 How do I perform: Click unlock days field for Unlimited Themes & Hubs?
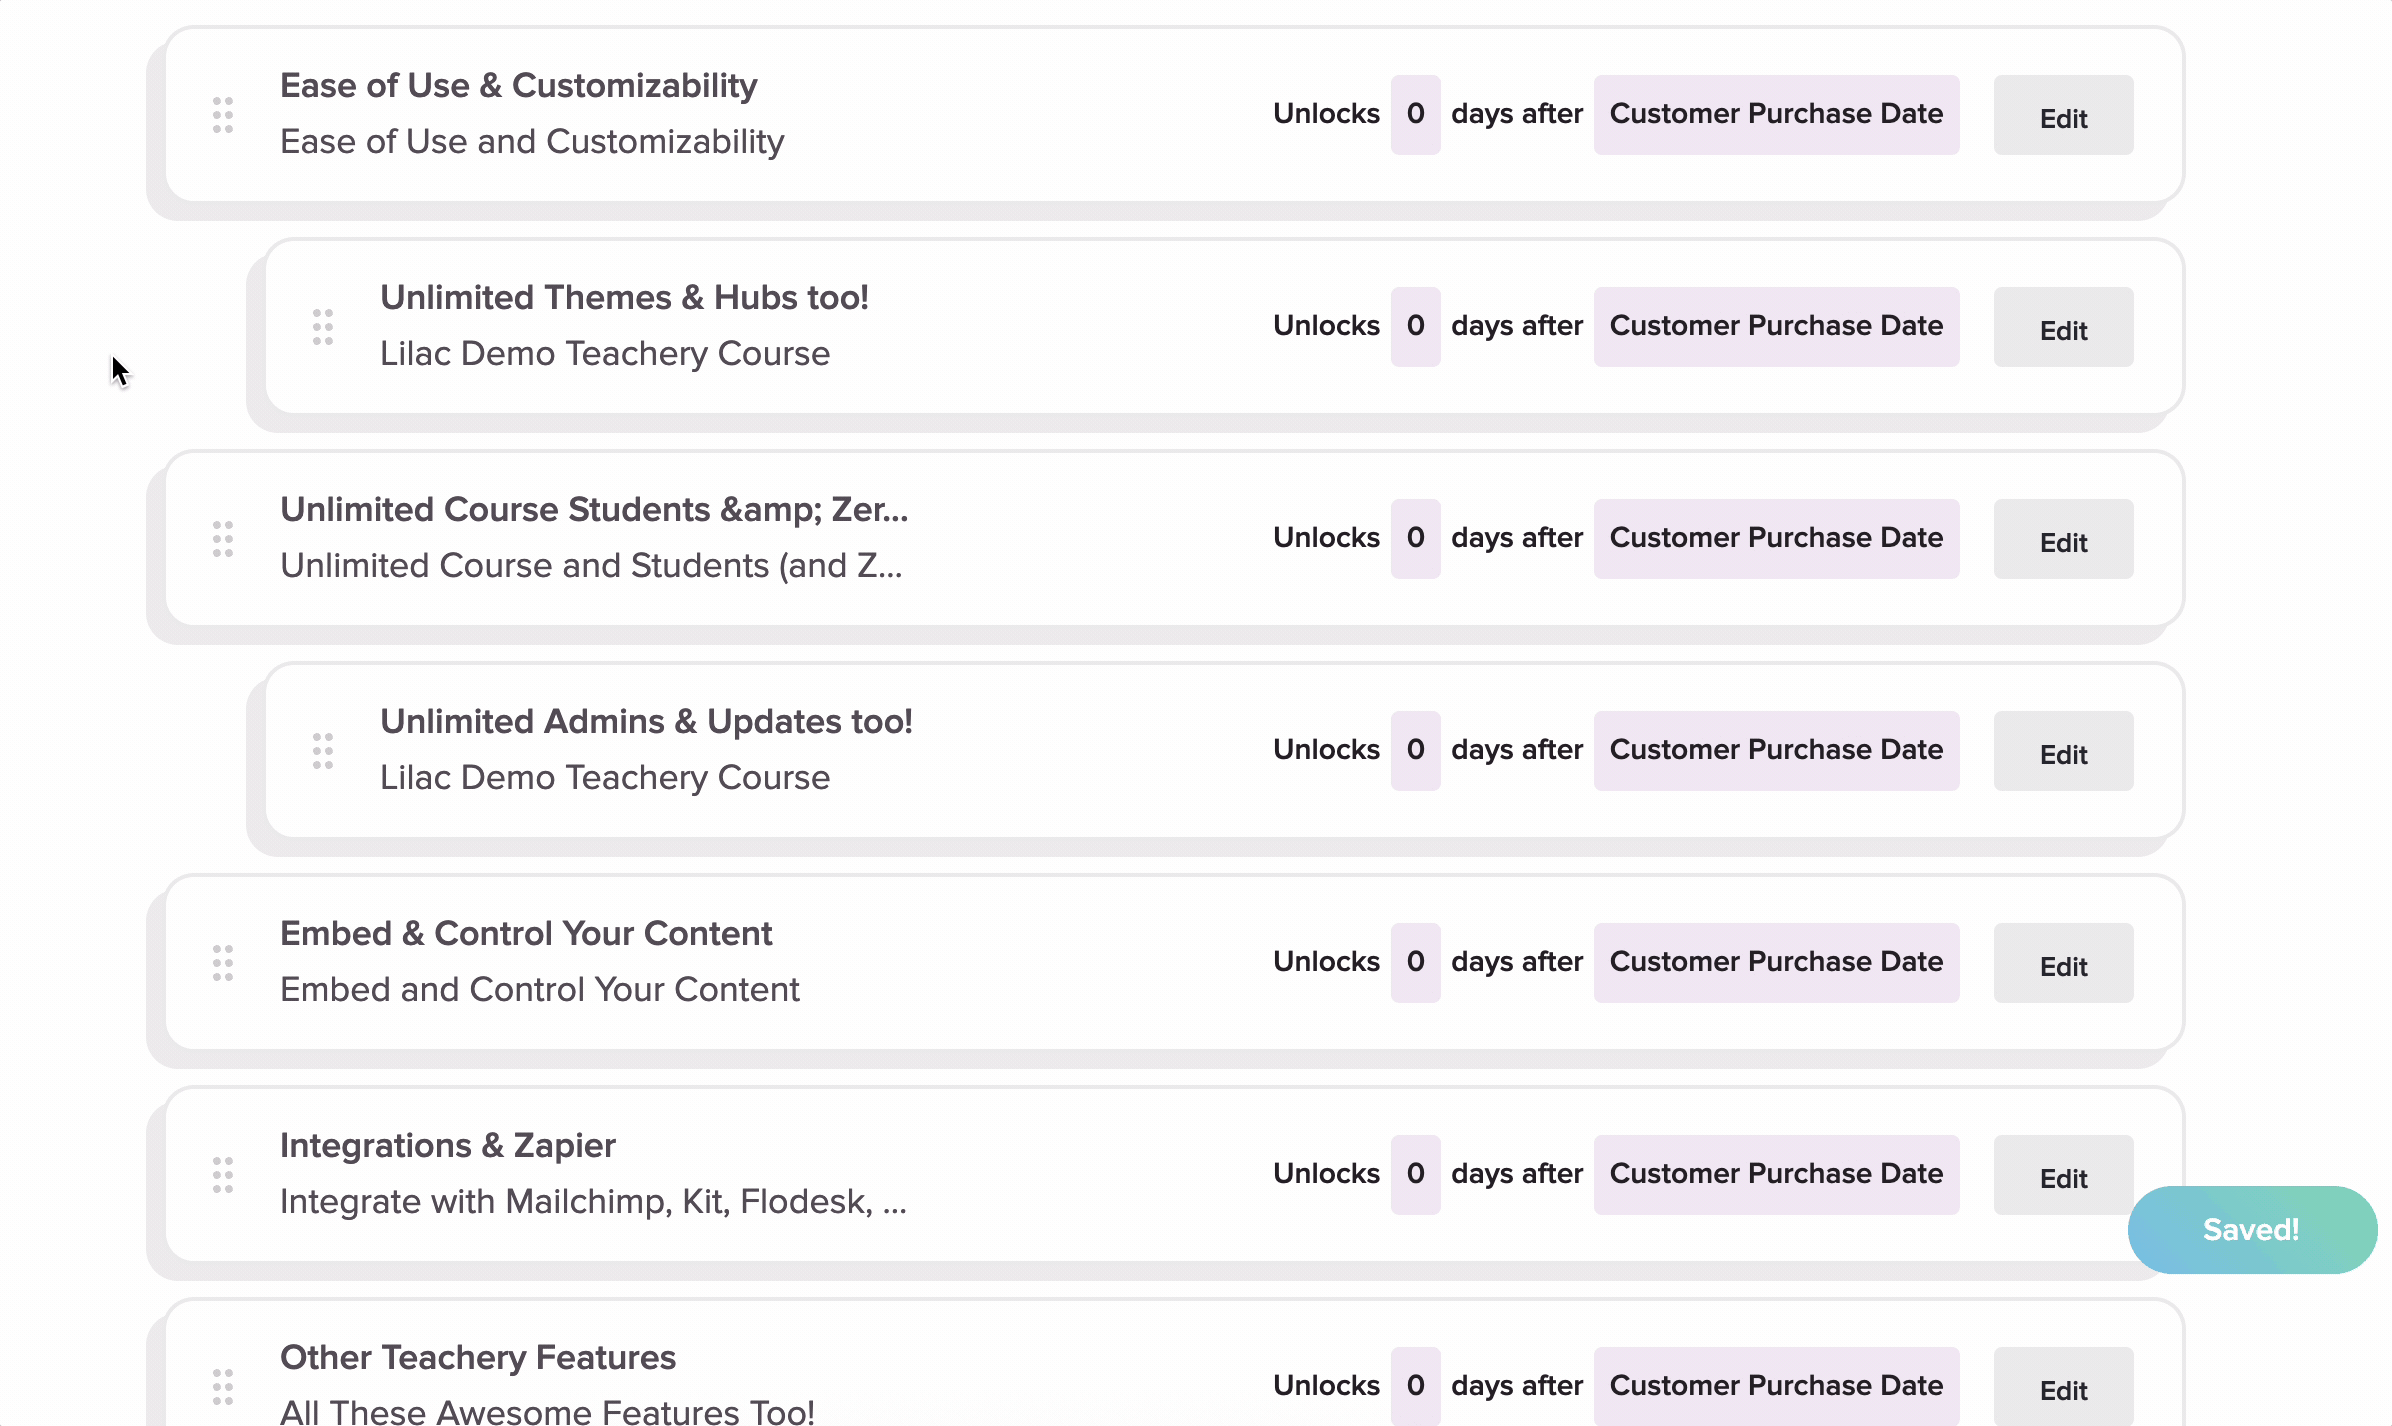point(1415,327)
